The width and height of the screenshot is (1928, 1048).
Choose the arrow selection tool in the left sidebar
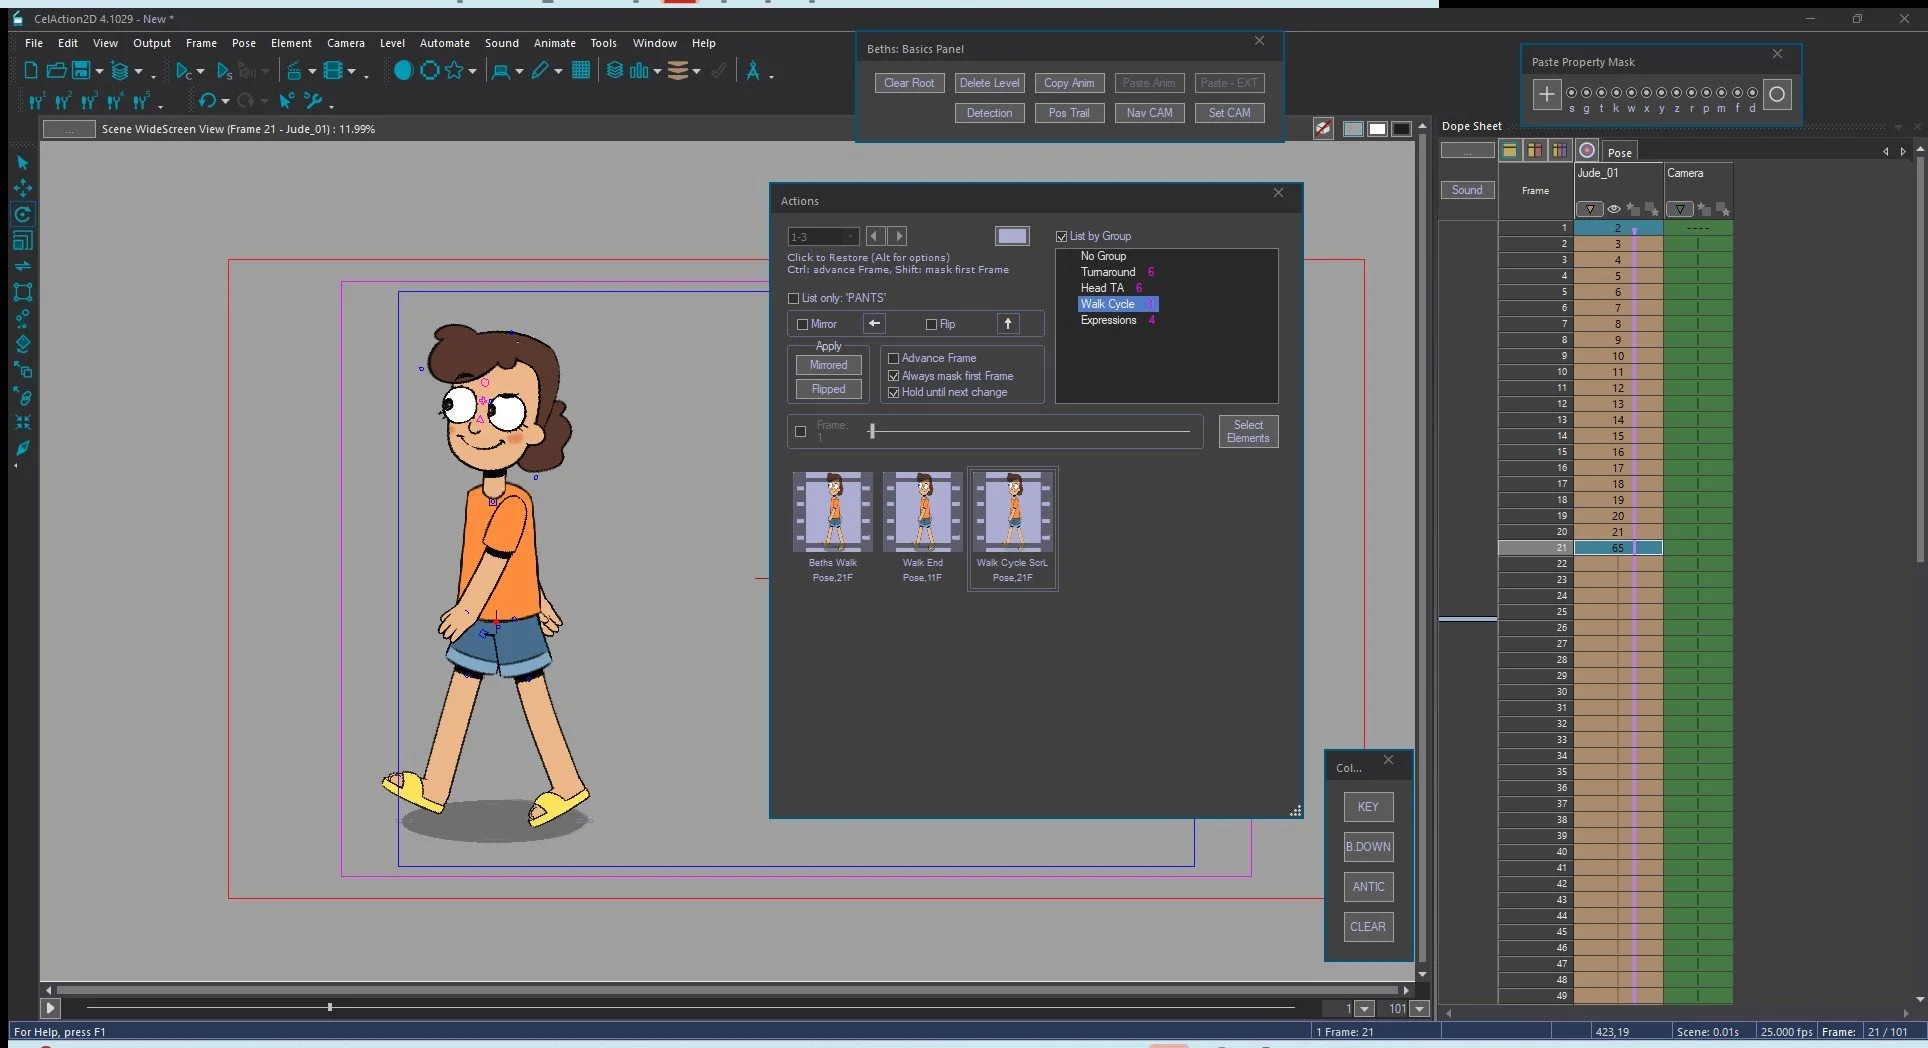point(23,162)
